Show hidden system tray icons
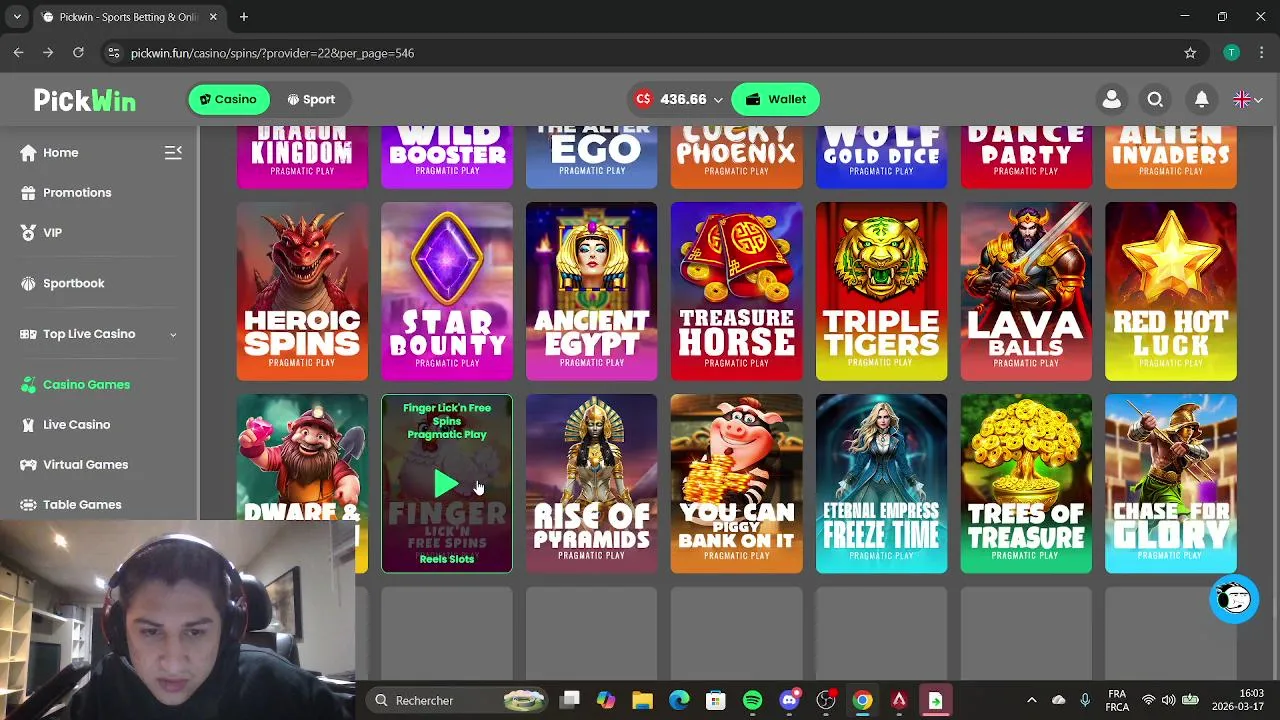 1032,700
